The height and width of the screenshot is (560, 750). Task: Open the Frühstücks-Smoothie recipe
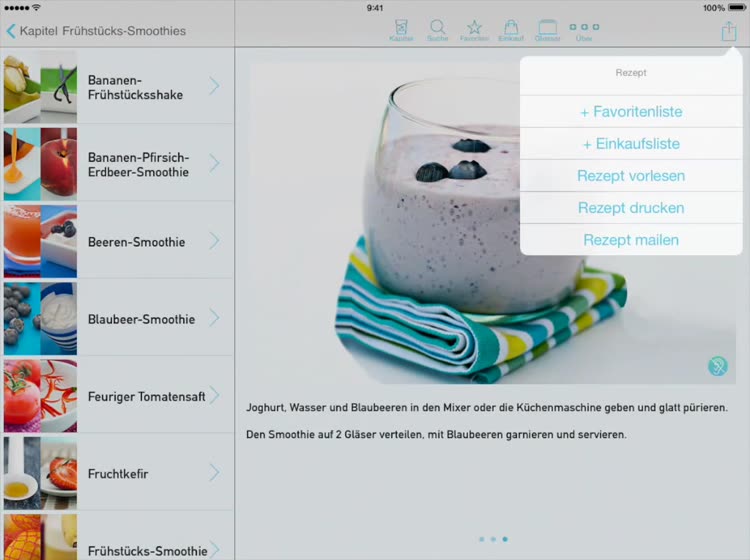click(118, 537)
